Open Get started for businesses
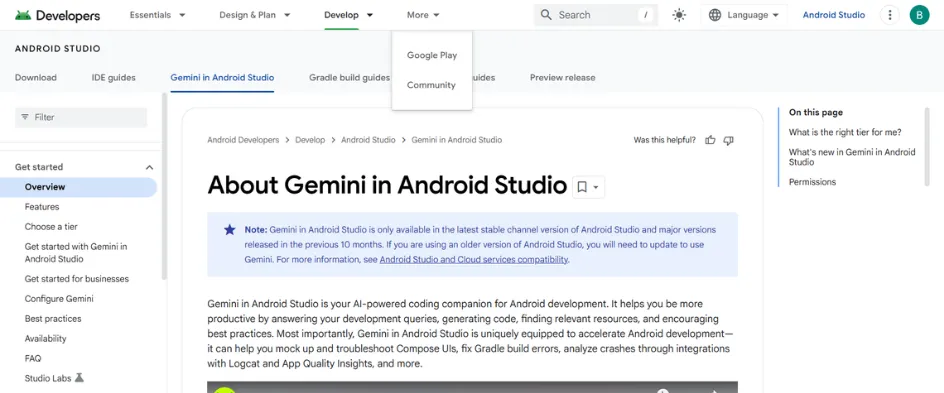This screenshot has height=393, width=944. tap(76, 279)
